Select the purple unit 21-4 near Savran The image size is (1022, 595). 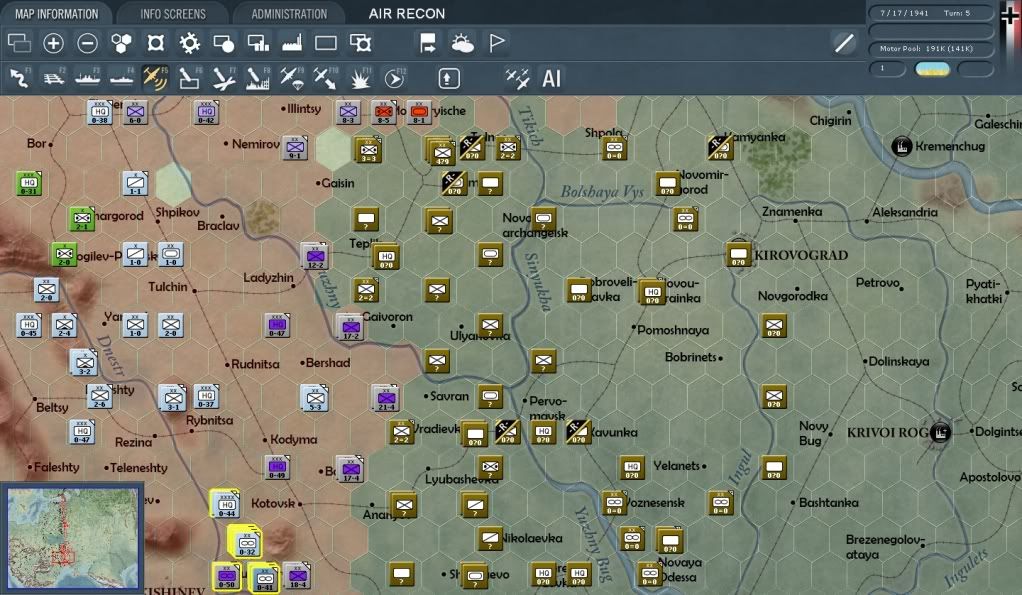pos(386,398)
